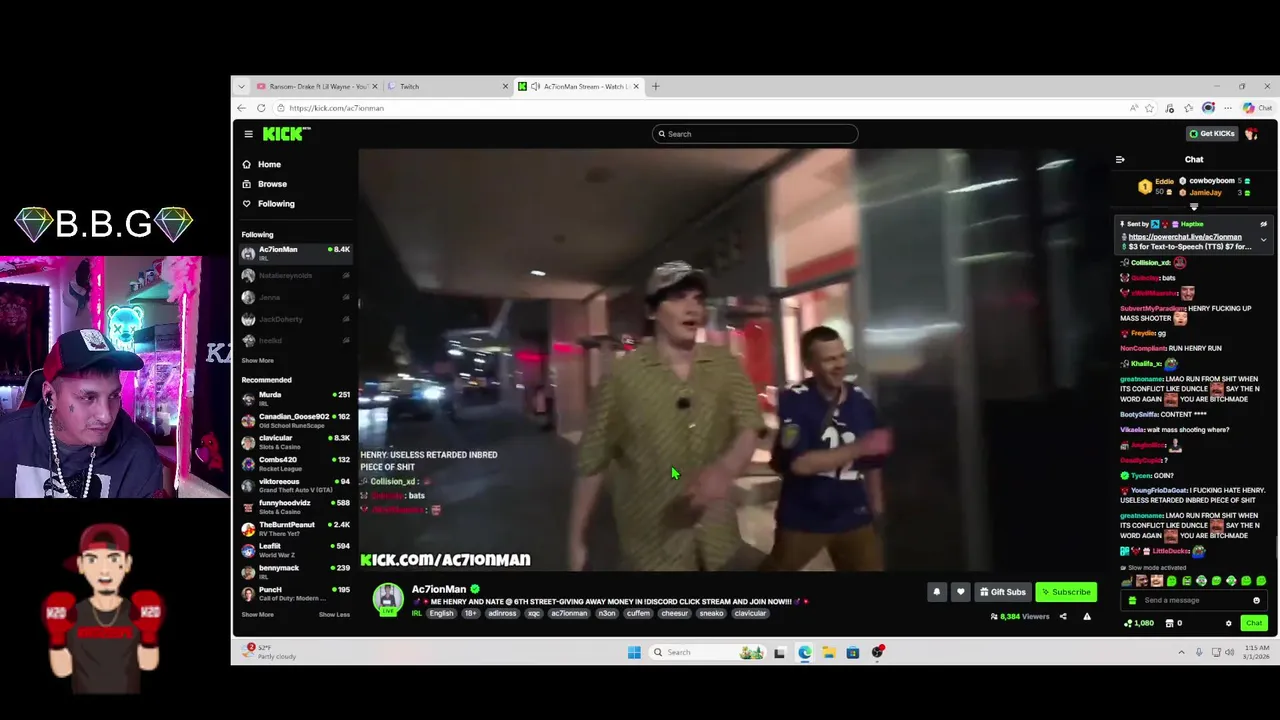1280x720 pixels.
Task: Open the browser tab list dropdown
Action: tap(241, 87)
